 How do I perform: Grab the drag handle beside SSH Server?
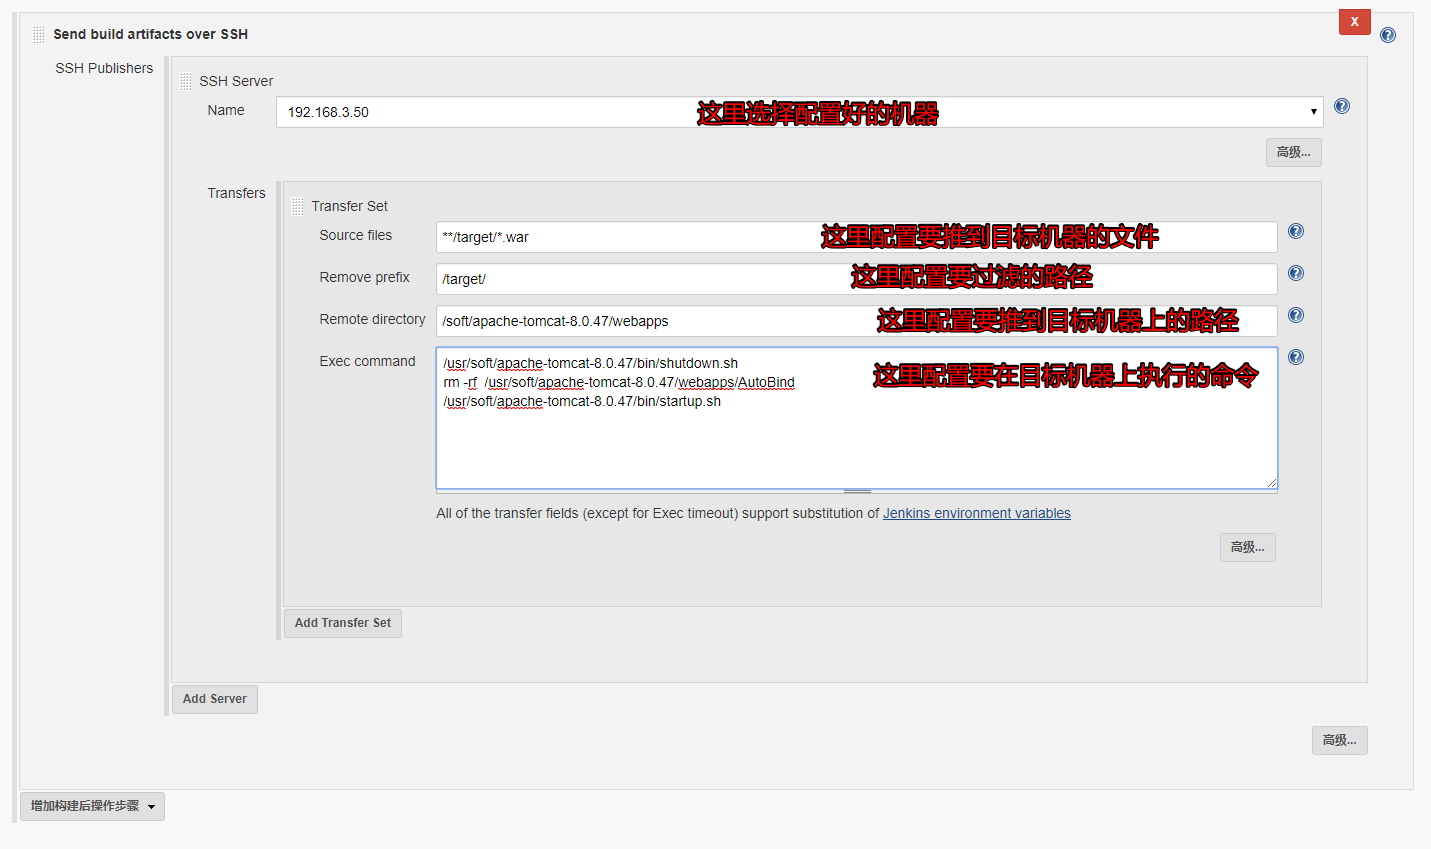tap(186, 81)
